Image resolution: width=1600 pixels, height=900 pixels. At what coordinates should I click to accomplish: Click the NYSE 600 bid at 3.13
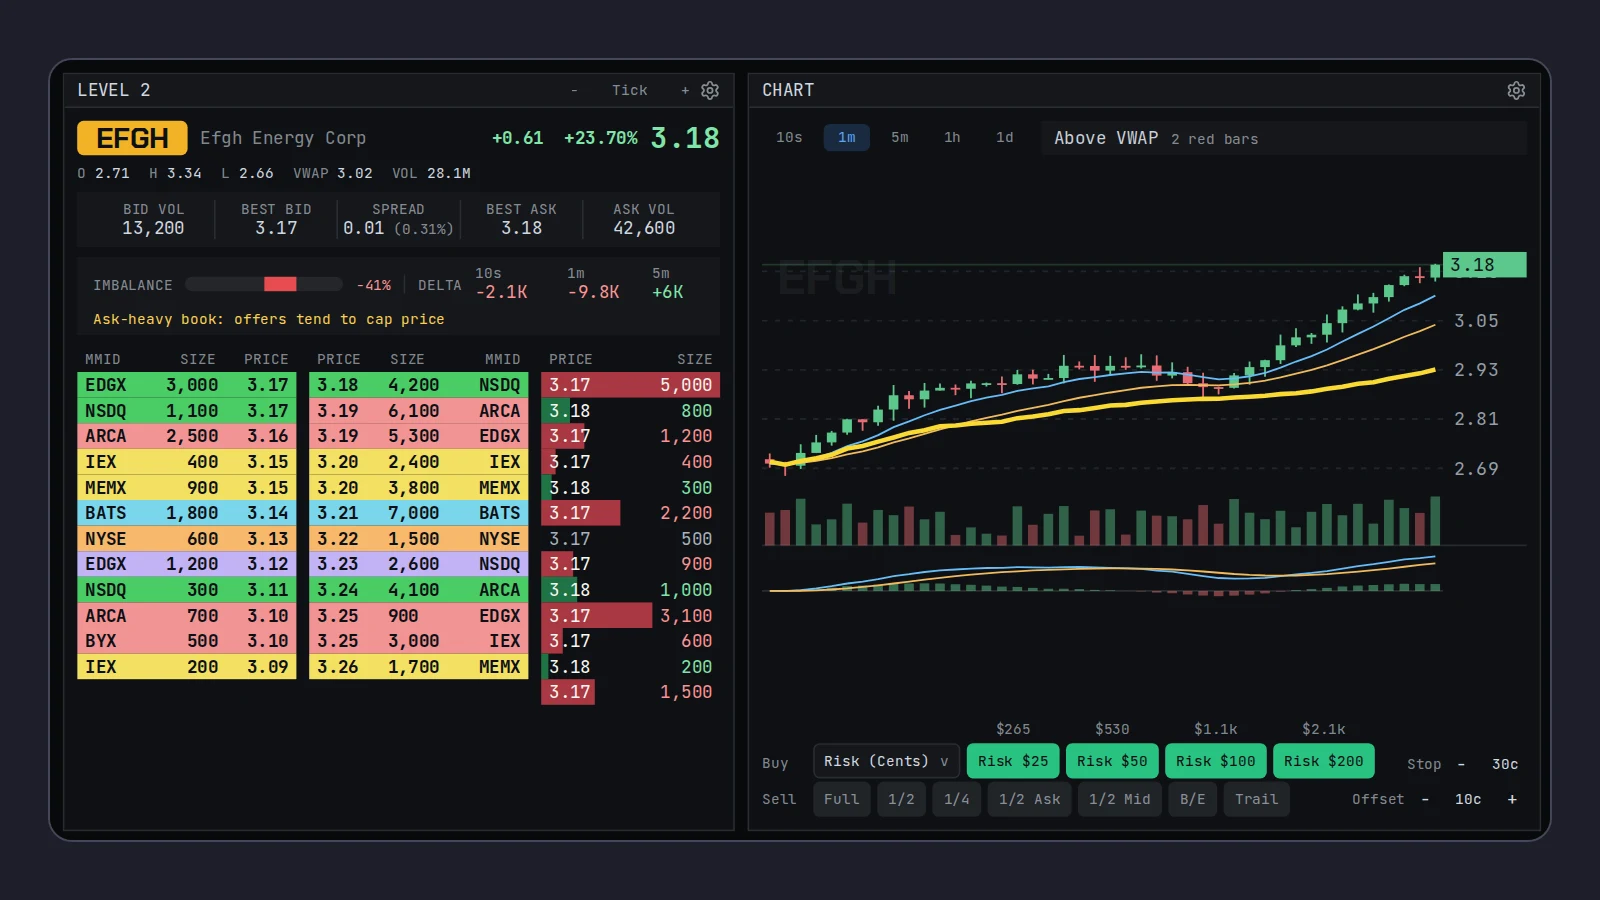pyautogui.click(x=187, y=539)
